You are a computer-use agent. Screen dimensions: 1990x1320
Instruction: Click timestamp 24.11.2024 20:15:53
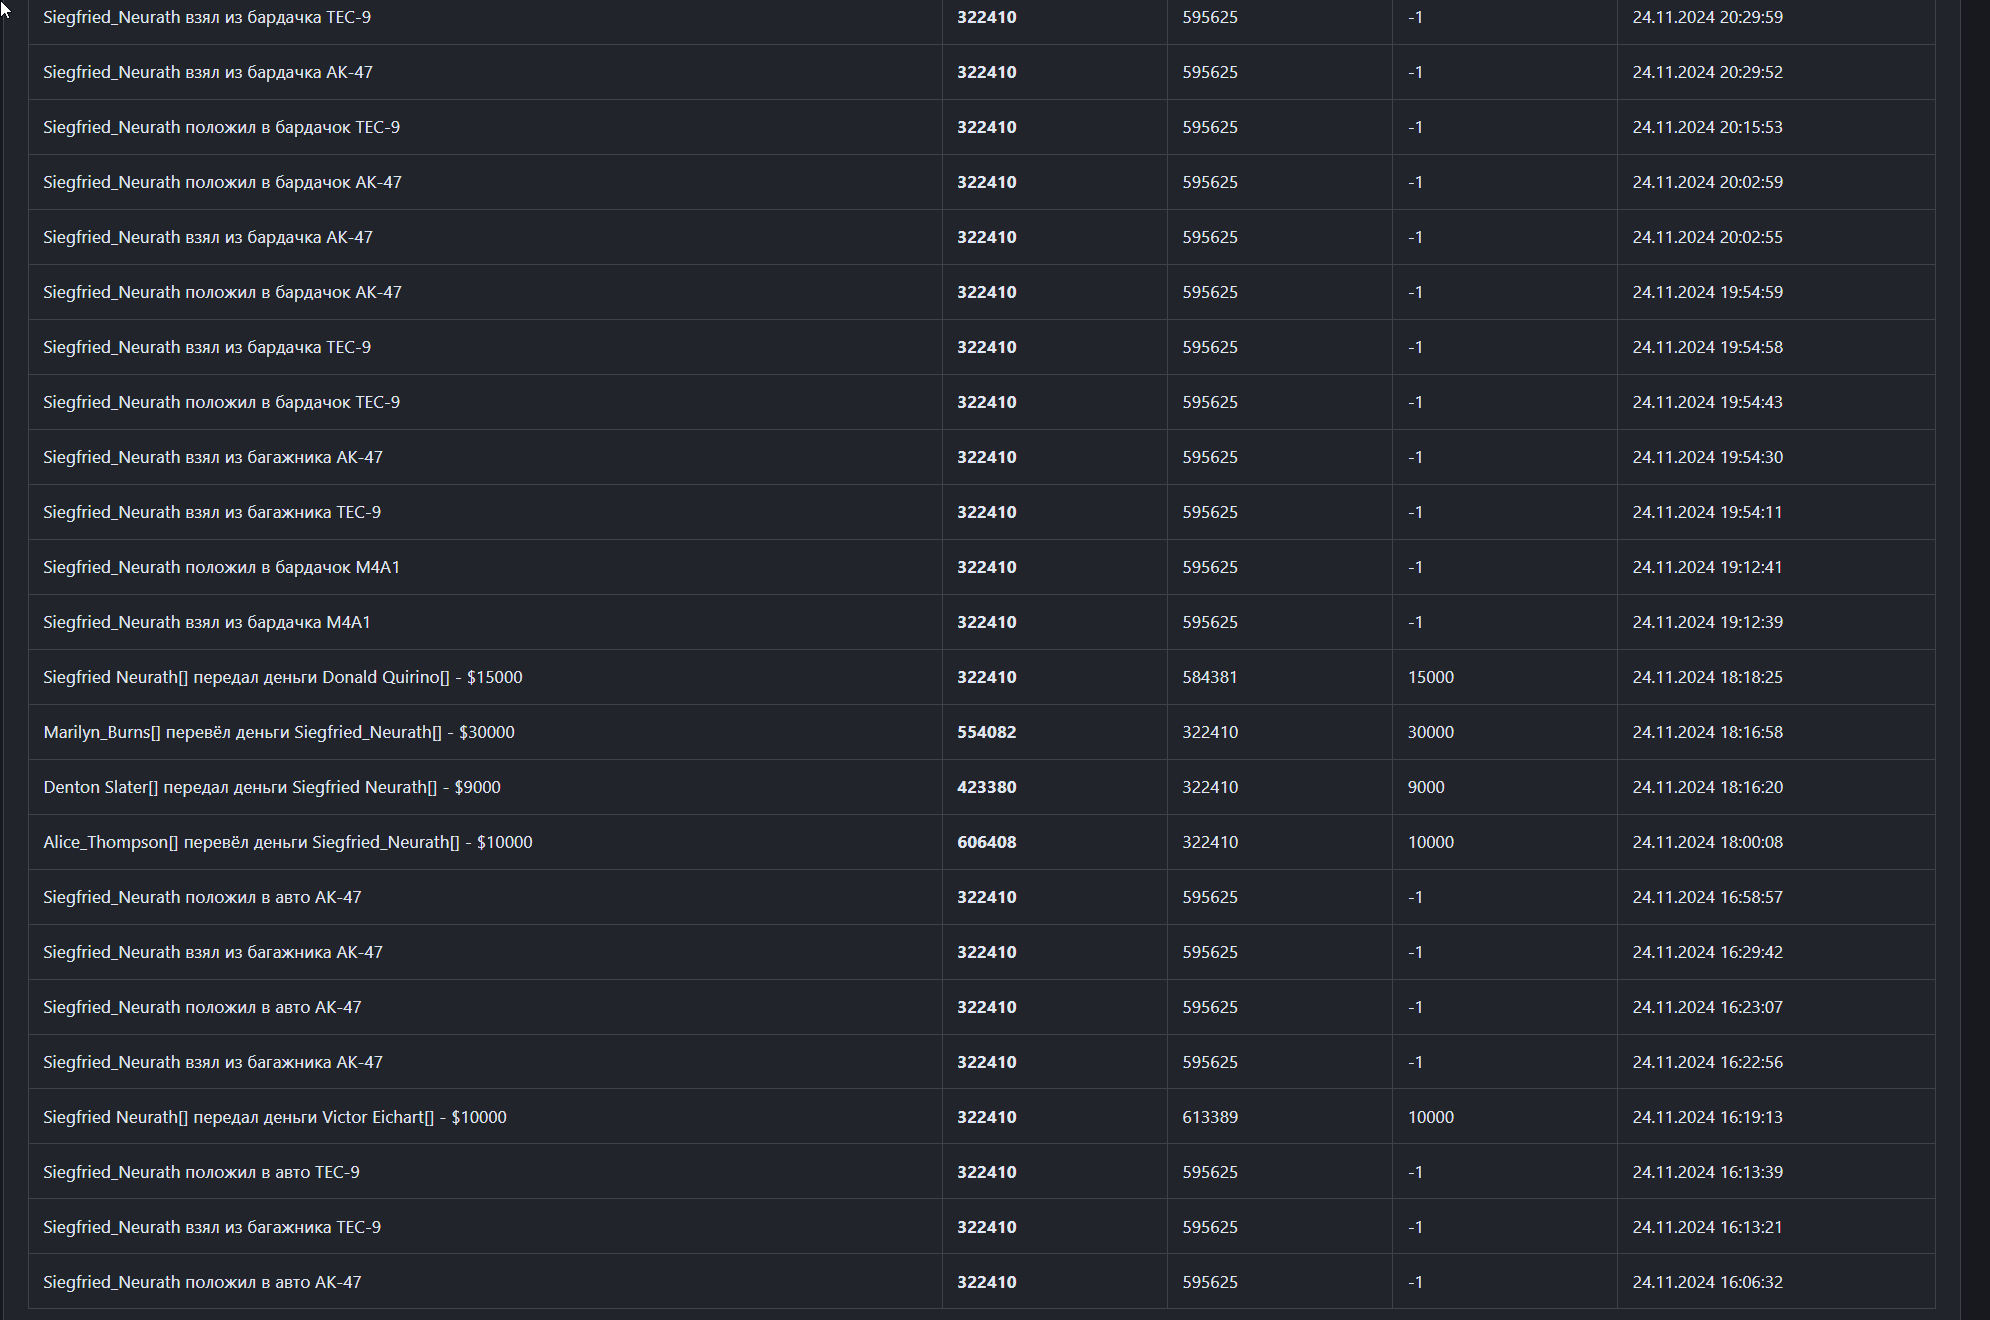pyautogui.click(x=1707, y=127)
